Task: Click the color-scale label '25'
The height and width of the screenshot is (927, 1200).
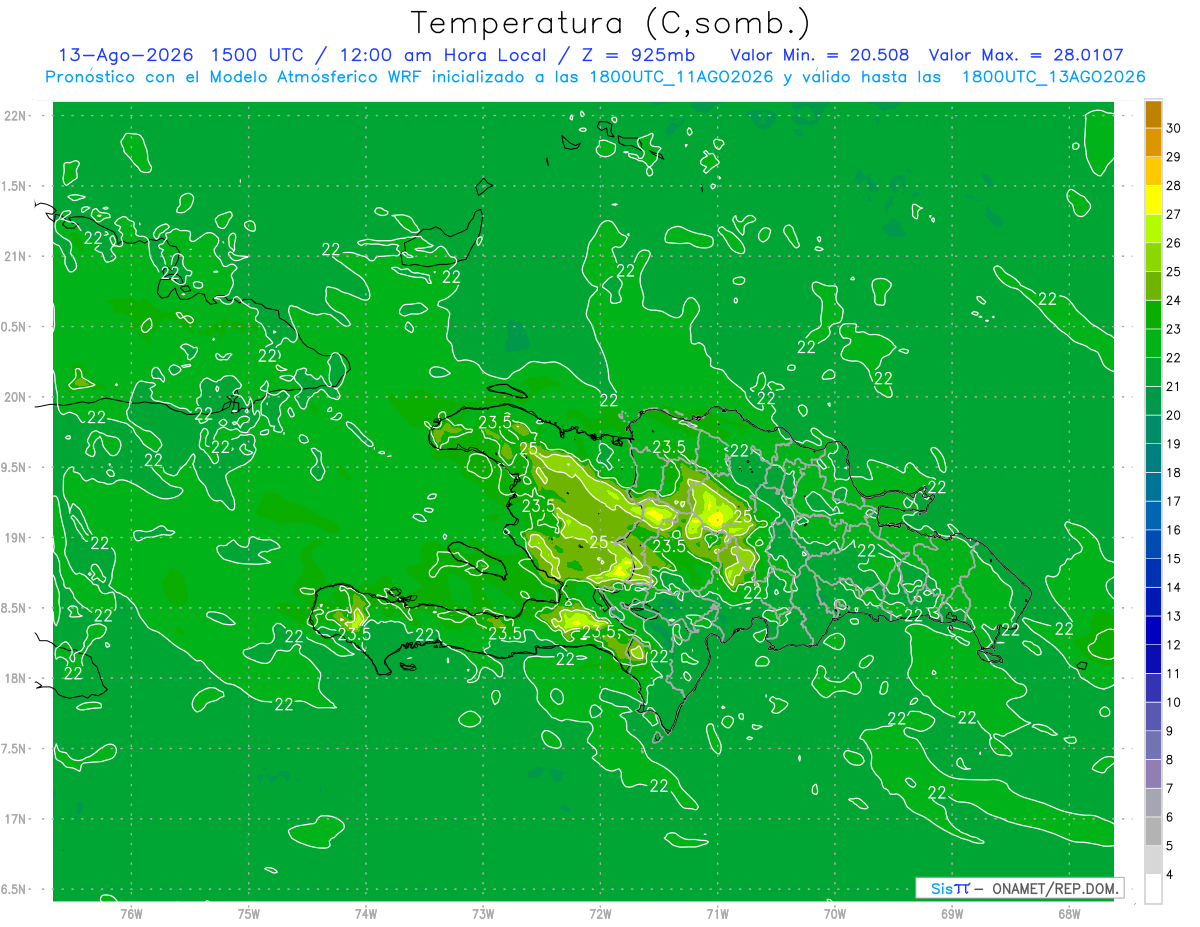Action: point(1174,272)
